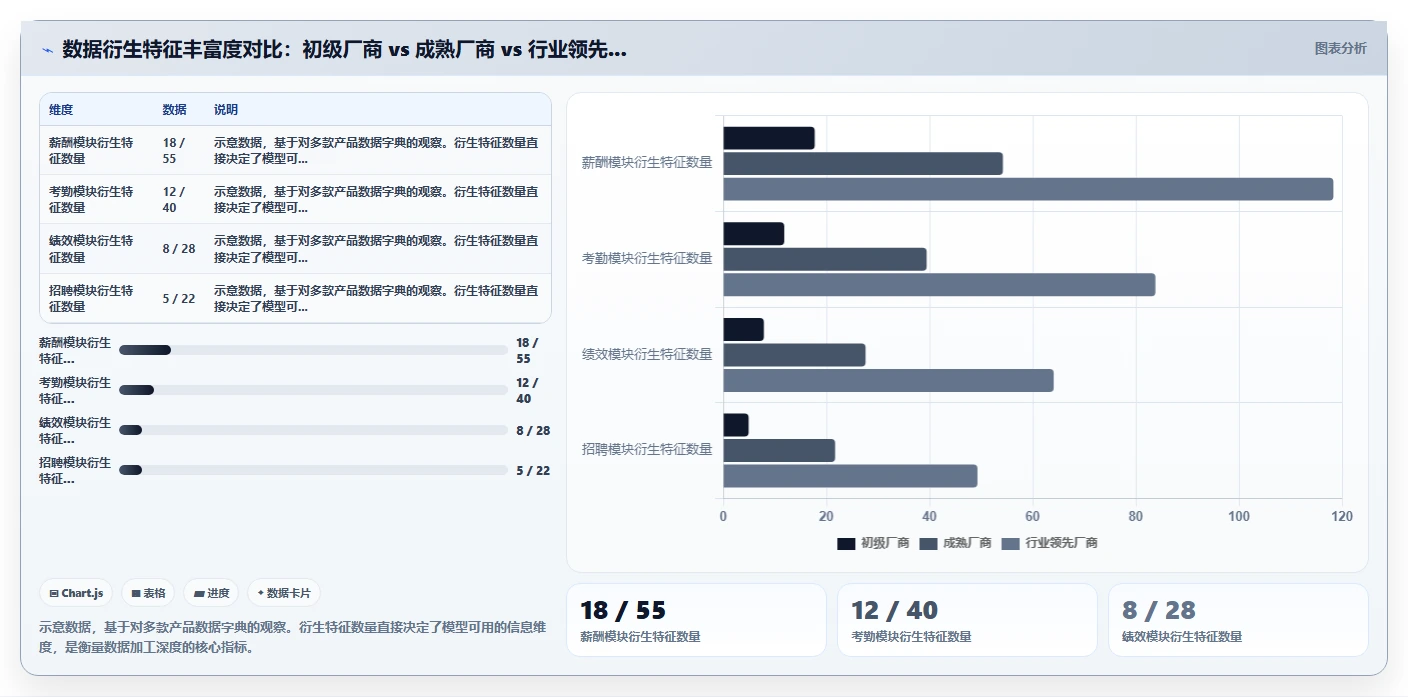The image size is (1408, 697).
Task: Toggle the 成熟厂商 legend swatch
Action: [x=928, y=543]
